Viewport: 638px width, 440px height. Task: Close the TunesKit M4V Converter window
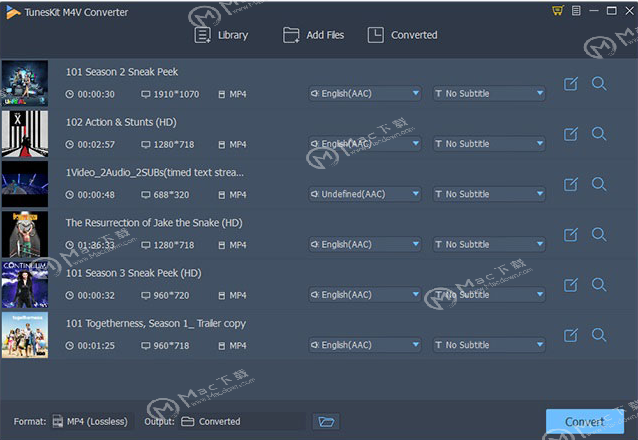(629, 11)
